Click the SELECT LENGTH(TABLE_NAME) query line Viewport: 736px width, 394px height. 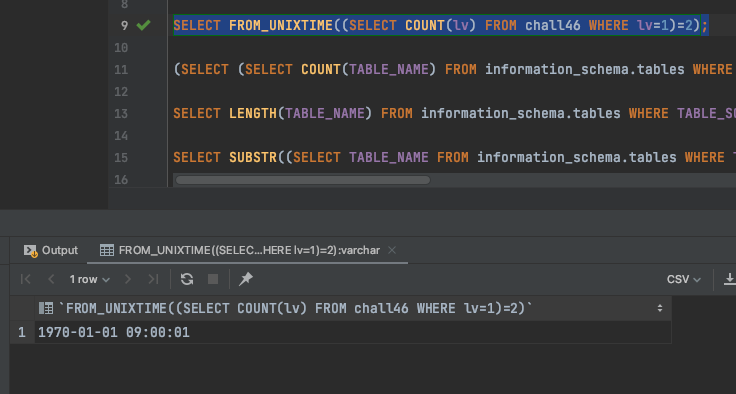pyautogui.click(x=454, y=114)
